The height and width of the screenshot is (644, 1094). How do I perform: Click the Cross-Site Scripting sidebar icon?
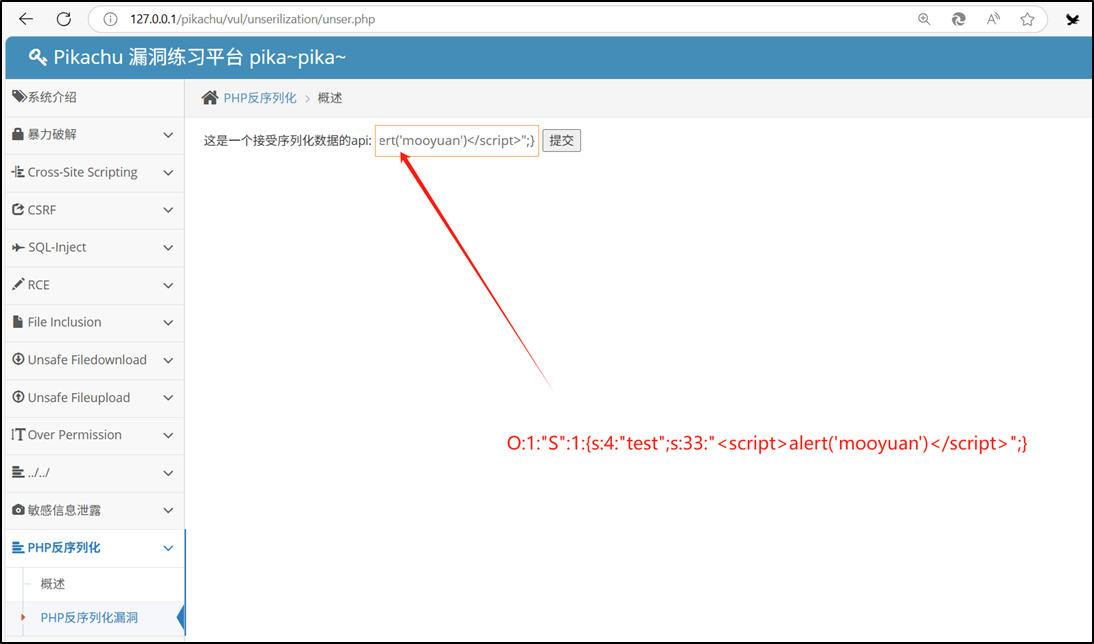[18, 172]
